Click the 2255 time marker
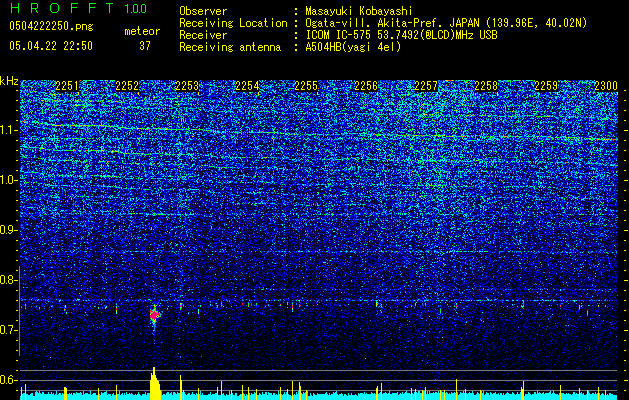Viewport: 629px width, 400px height. 306,86
